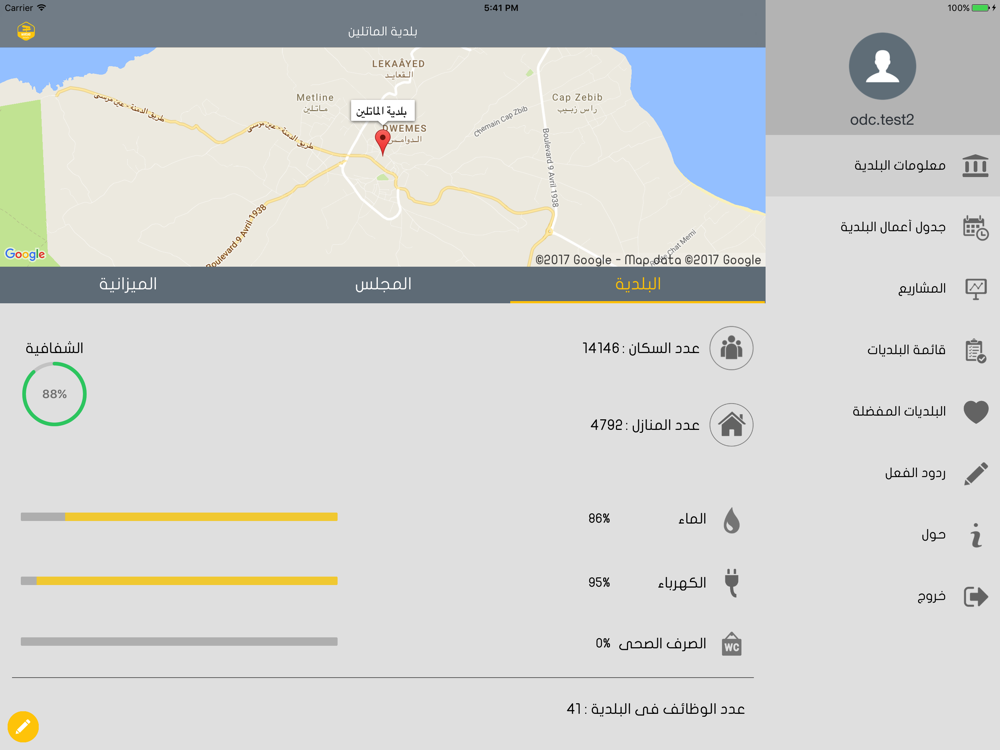Switch to the الميزانية tab
The height and width of the screenshot is (750, 1000).
click(128, 284)
